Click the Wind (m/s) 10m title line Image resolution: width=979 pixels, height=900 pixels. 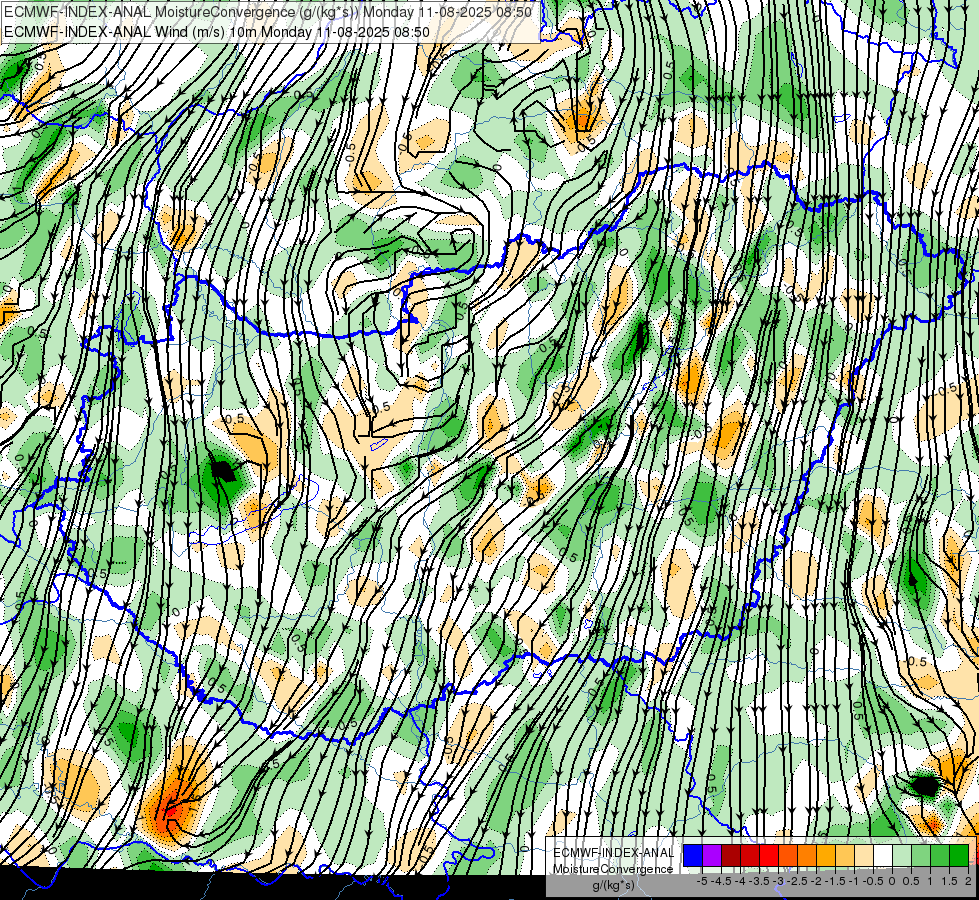pyautogui.click(x=217, y=31)
